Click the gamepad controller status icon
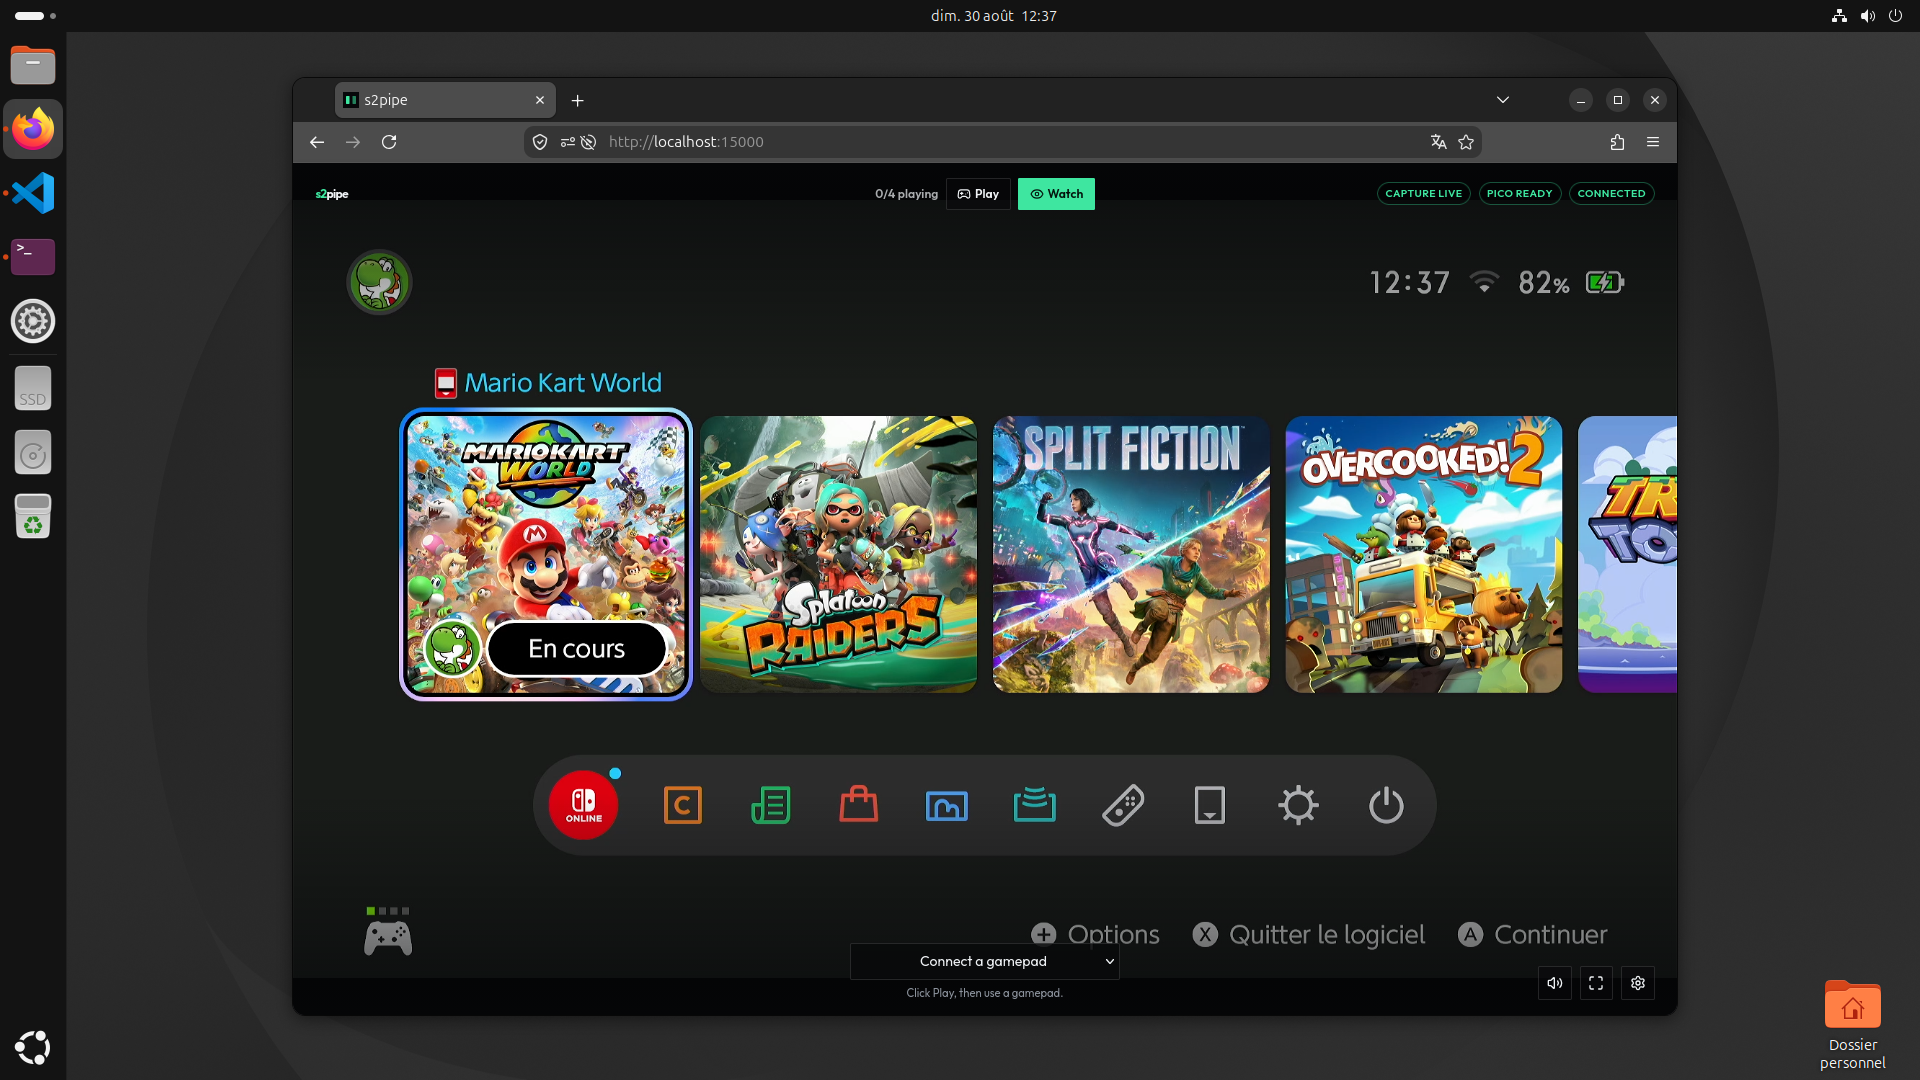Image resolution: width=1920 pixels, height=1080 pixels. pos(388,932)
